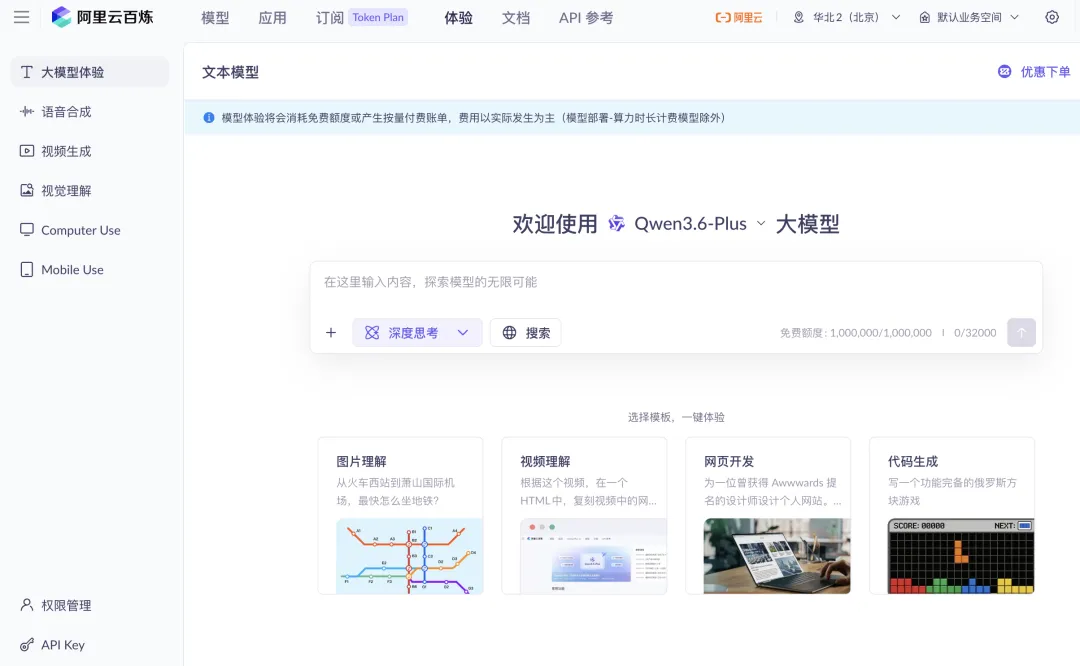The image size is (1080, 666).
Task: Click the Tetris game thumbnail
Action: pyautogui.click(x=961, y=556)
